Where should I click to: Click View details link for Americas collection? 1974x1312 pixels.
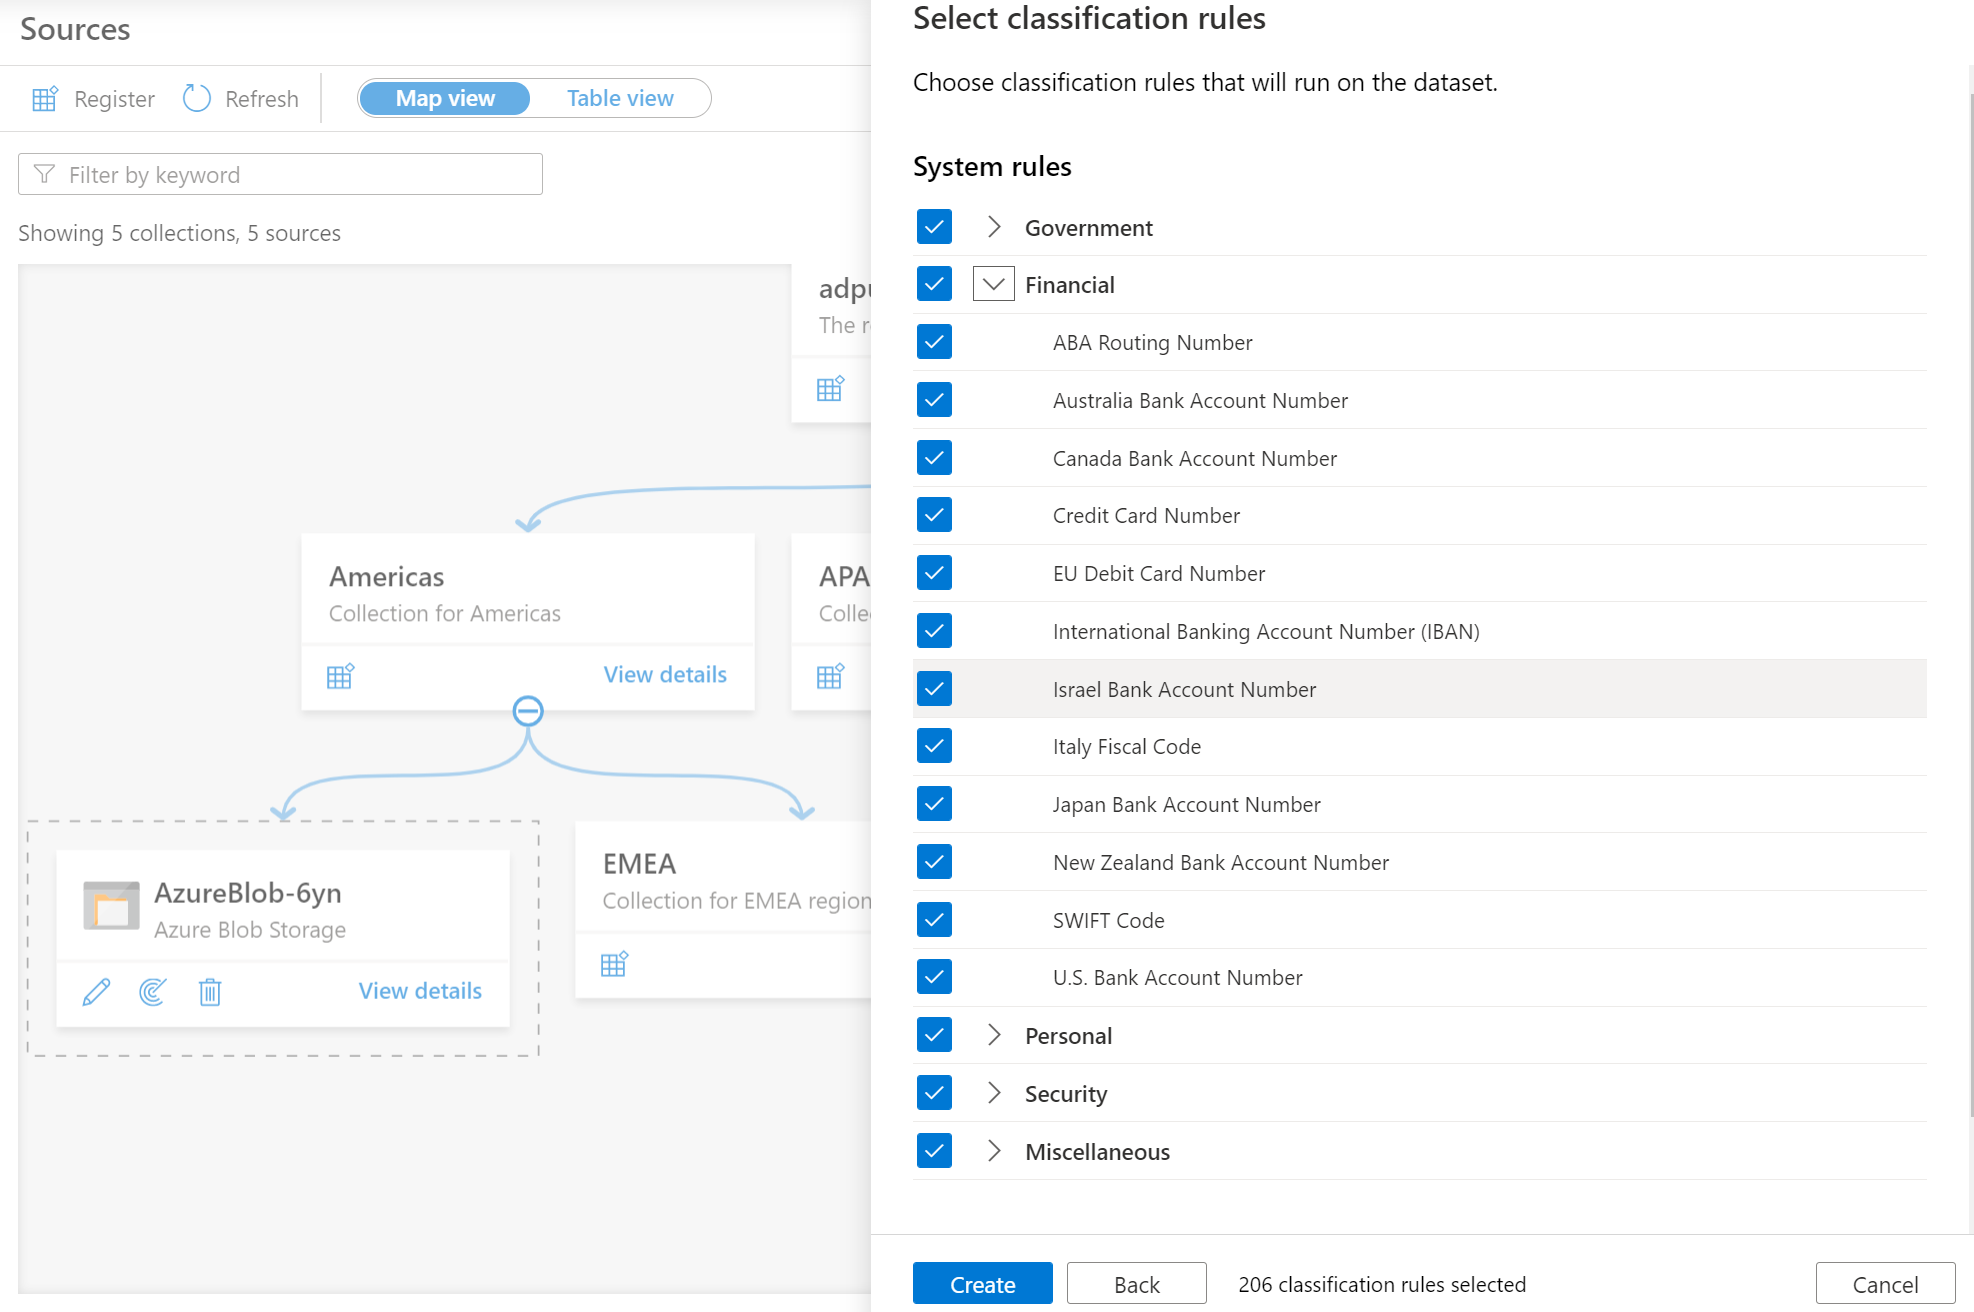(x=665, y=674)
